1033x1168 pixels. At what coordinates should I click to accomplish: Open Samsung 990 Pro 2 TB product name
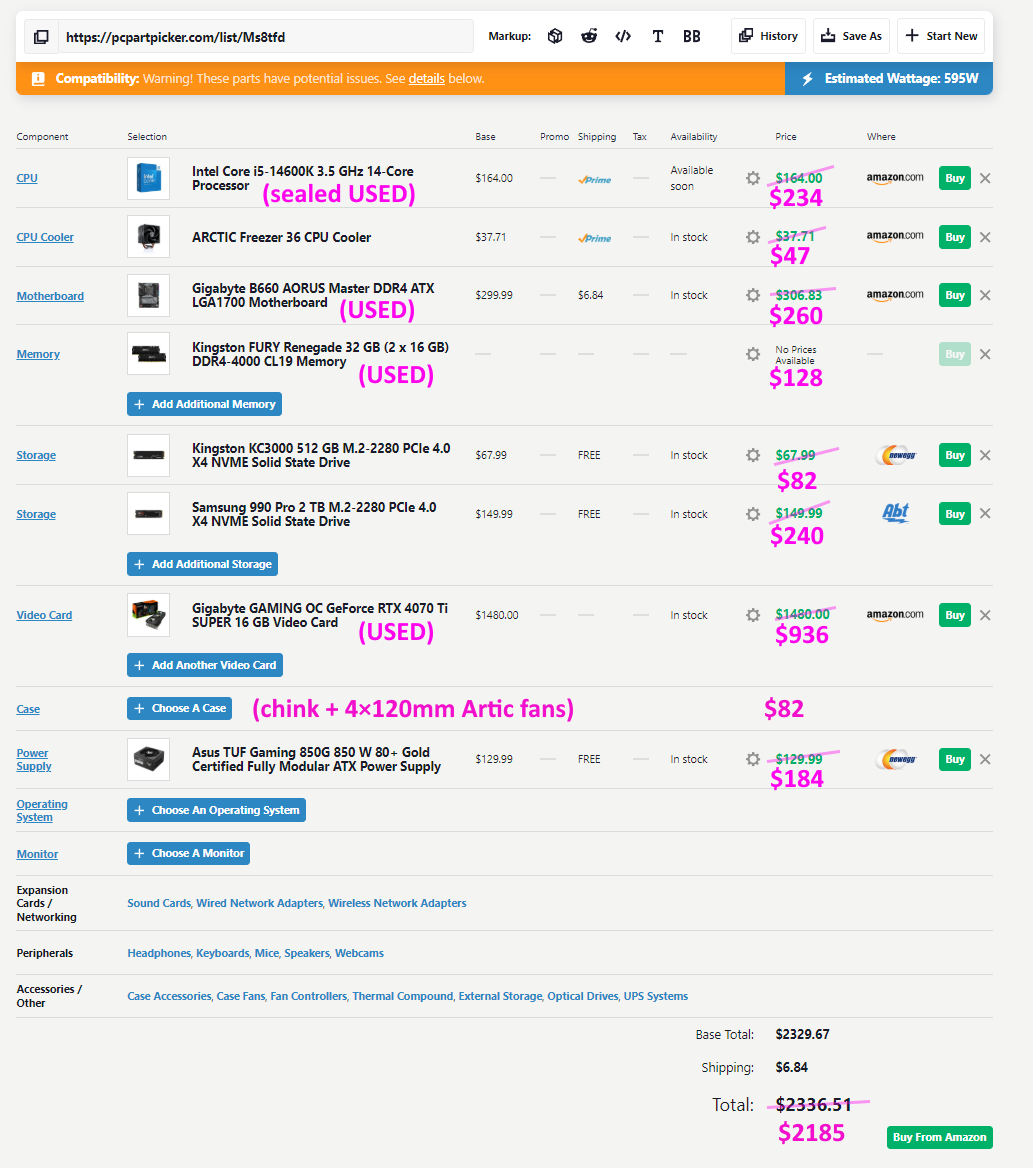[314, 514]
